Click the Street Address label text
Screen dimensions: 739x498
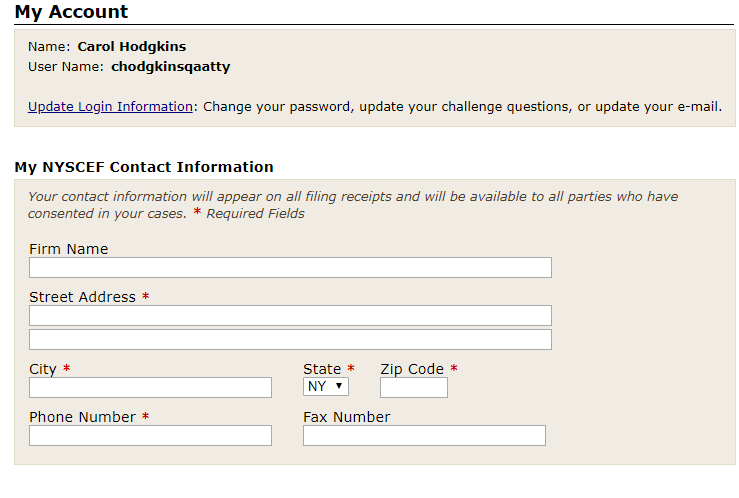tap(82, 297)
